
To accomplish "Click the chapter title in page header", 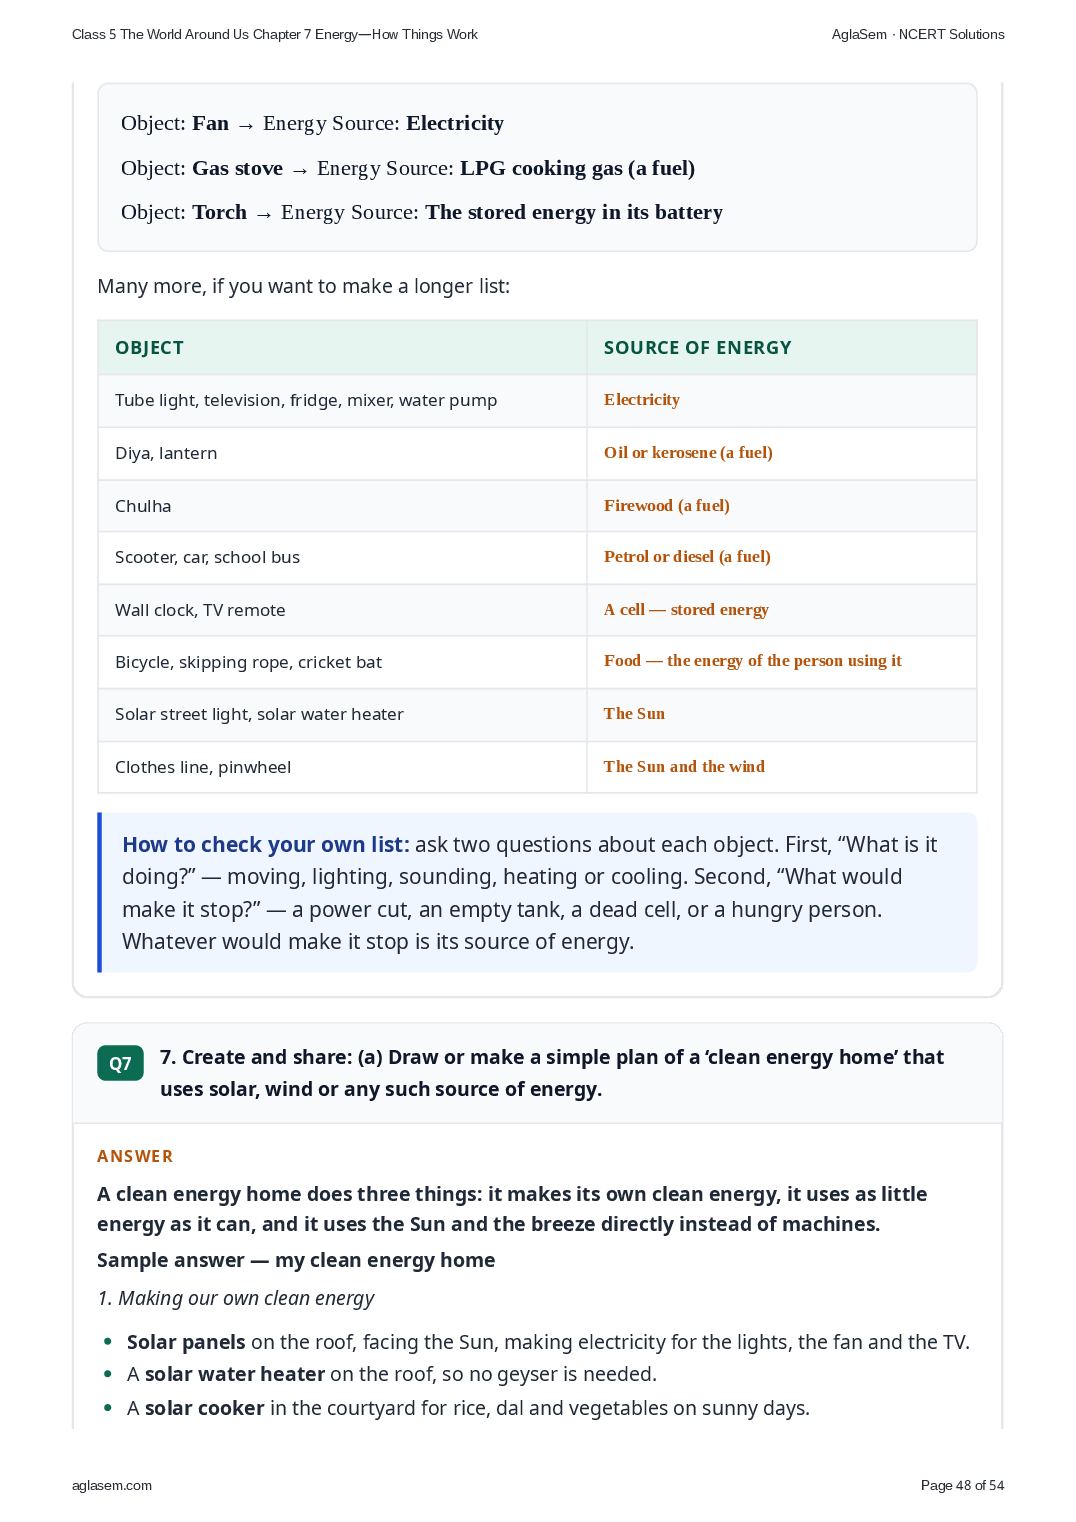I will (x=275, y=34).
